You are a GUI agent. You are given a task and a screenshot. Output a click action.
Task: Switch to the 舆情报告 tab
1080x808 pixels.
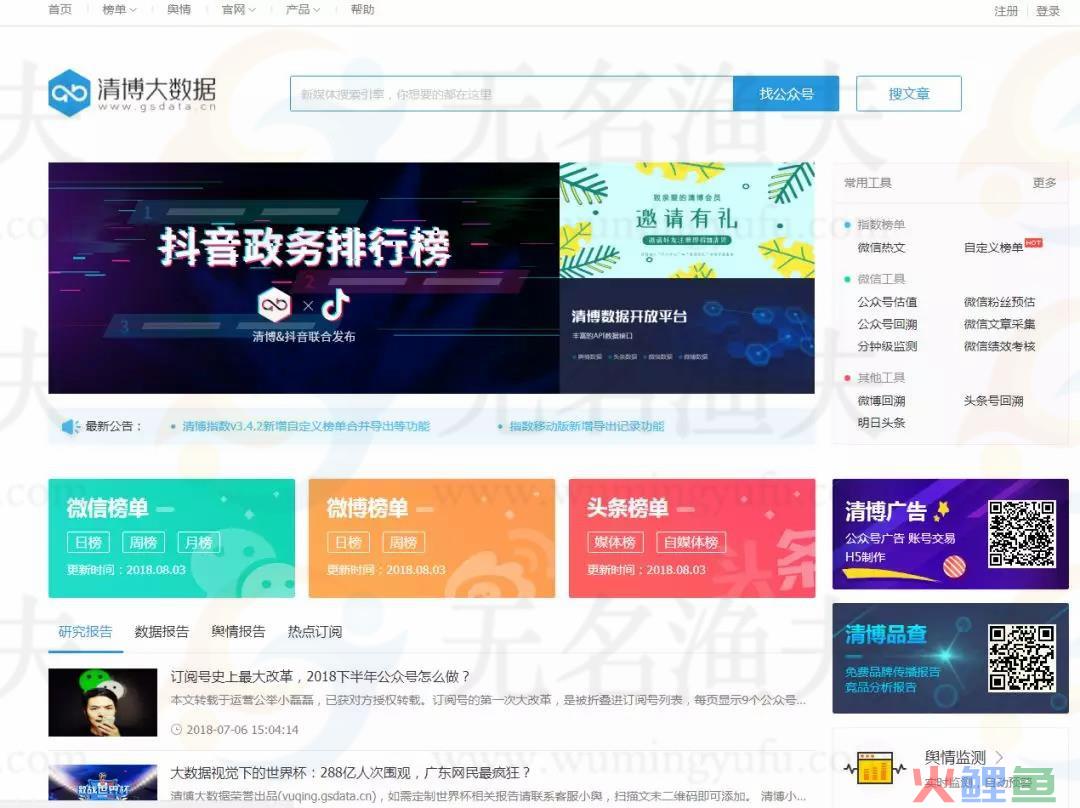click(238, 632)
